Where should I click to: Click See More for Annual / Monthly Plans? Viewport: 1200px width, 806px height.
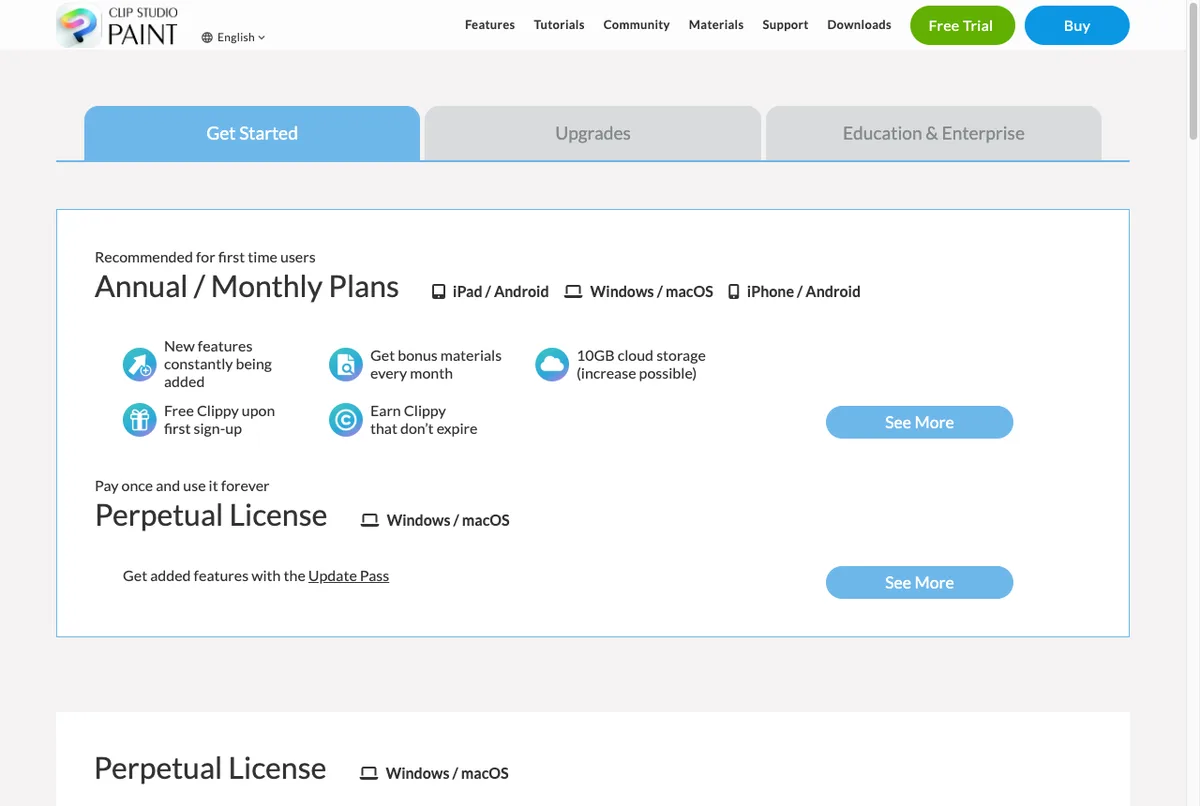(919, 422)
